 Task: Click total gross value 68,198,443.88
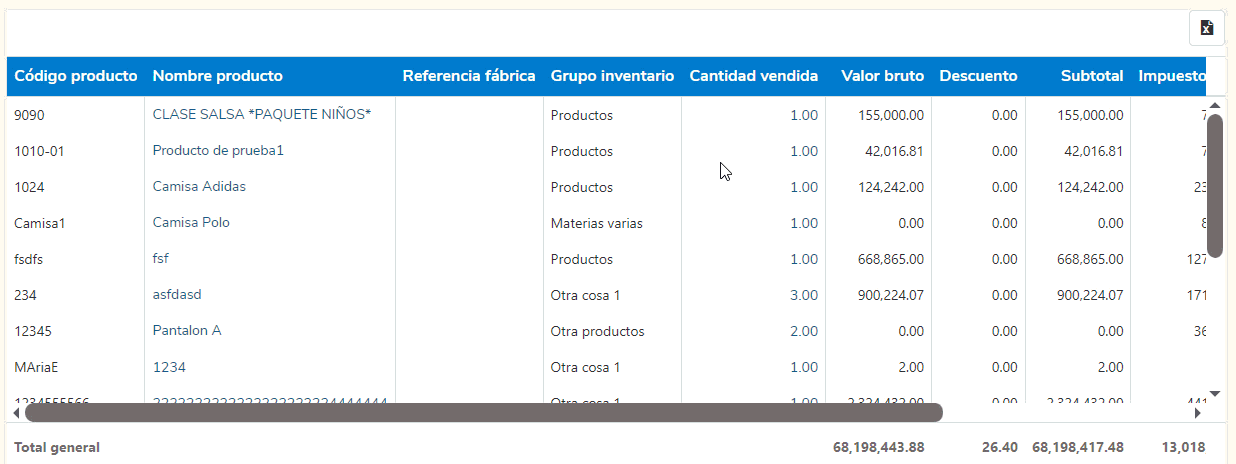(x=879, y=447)
